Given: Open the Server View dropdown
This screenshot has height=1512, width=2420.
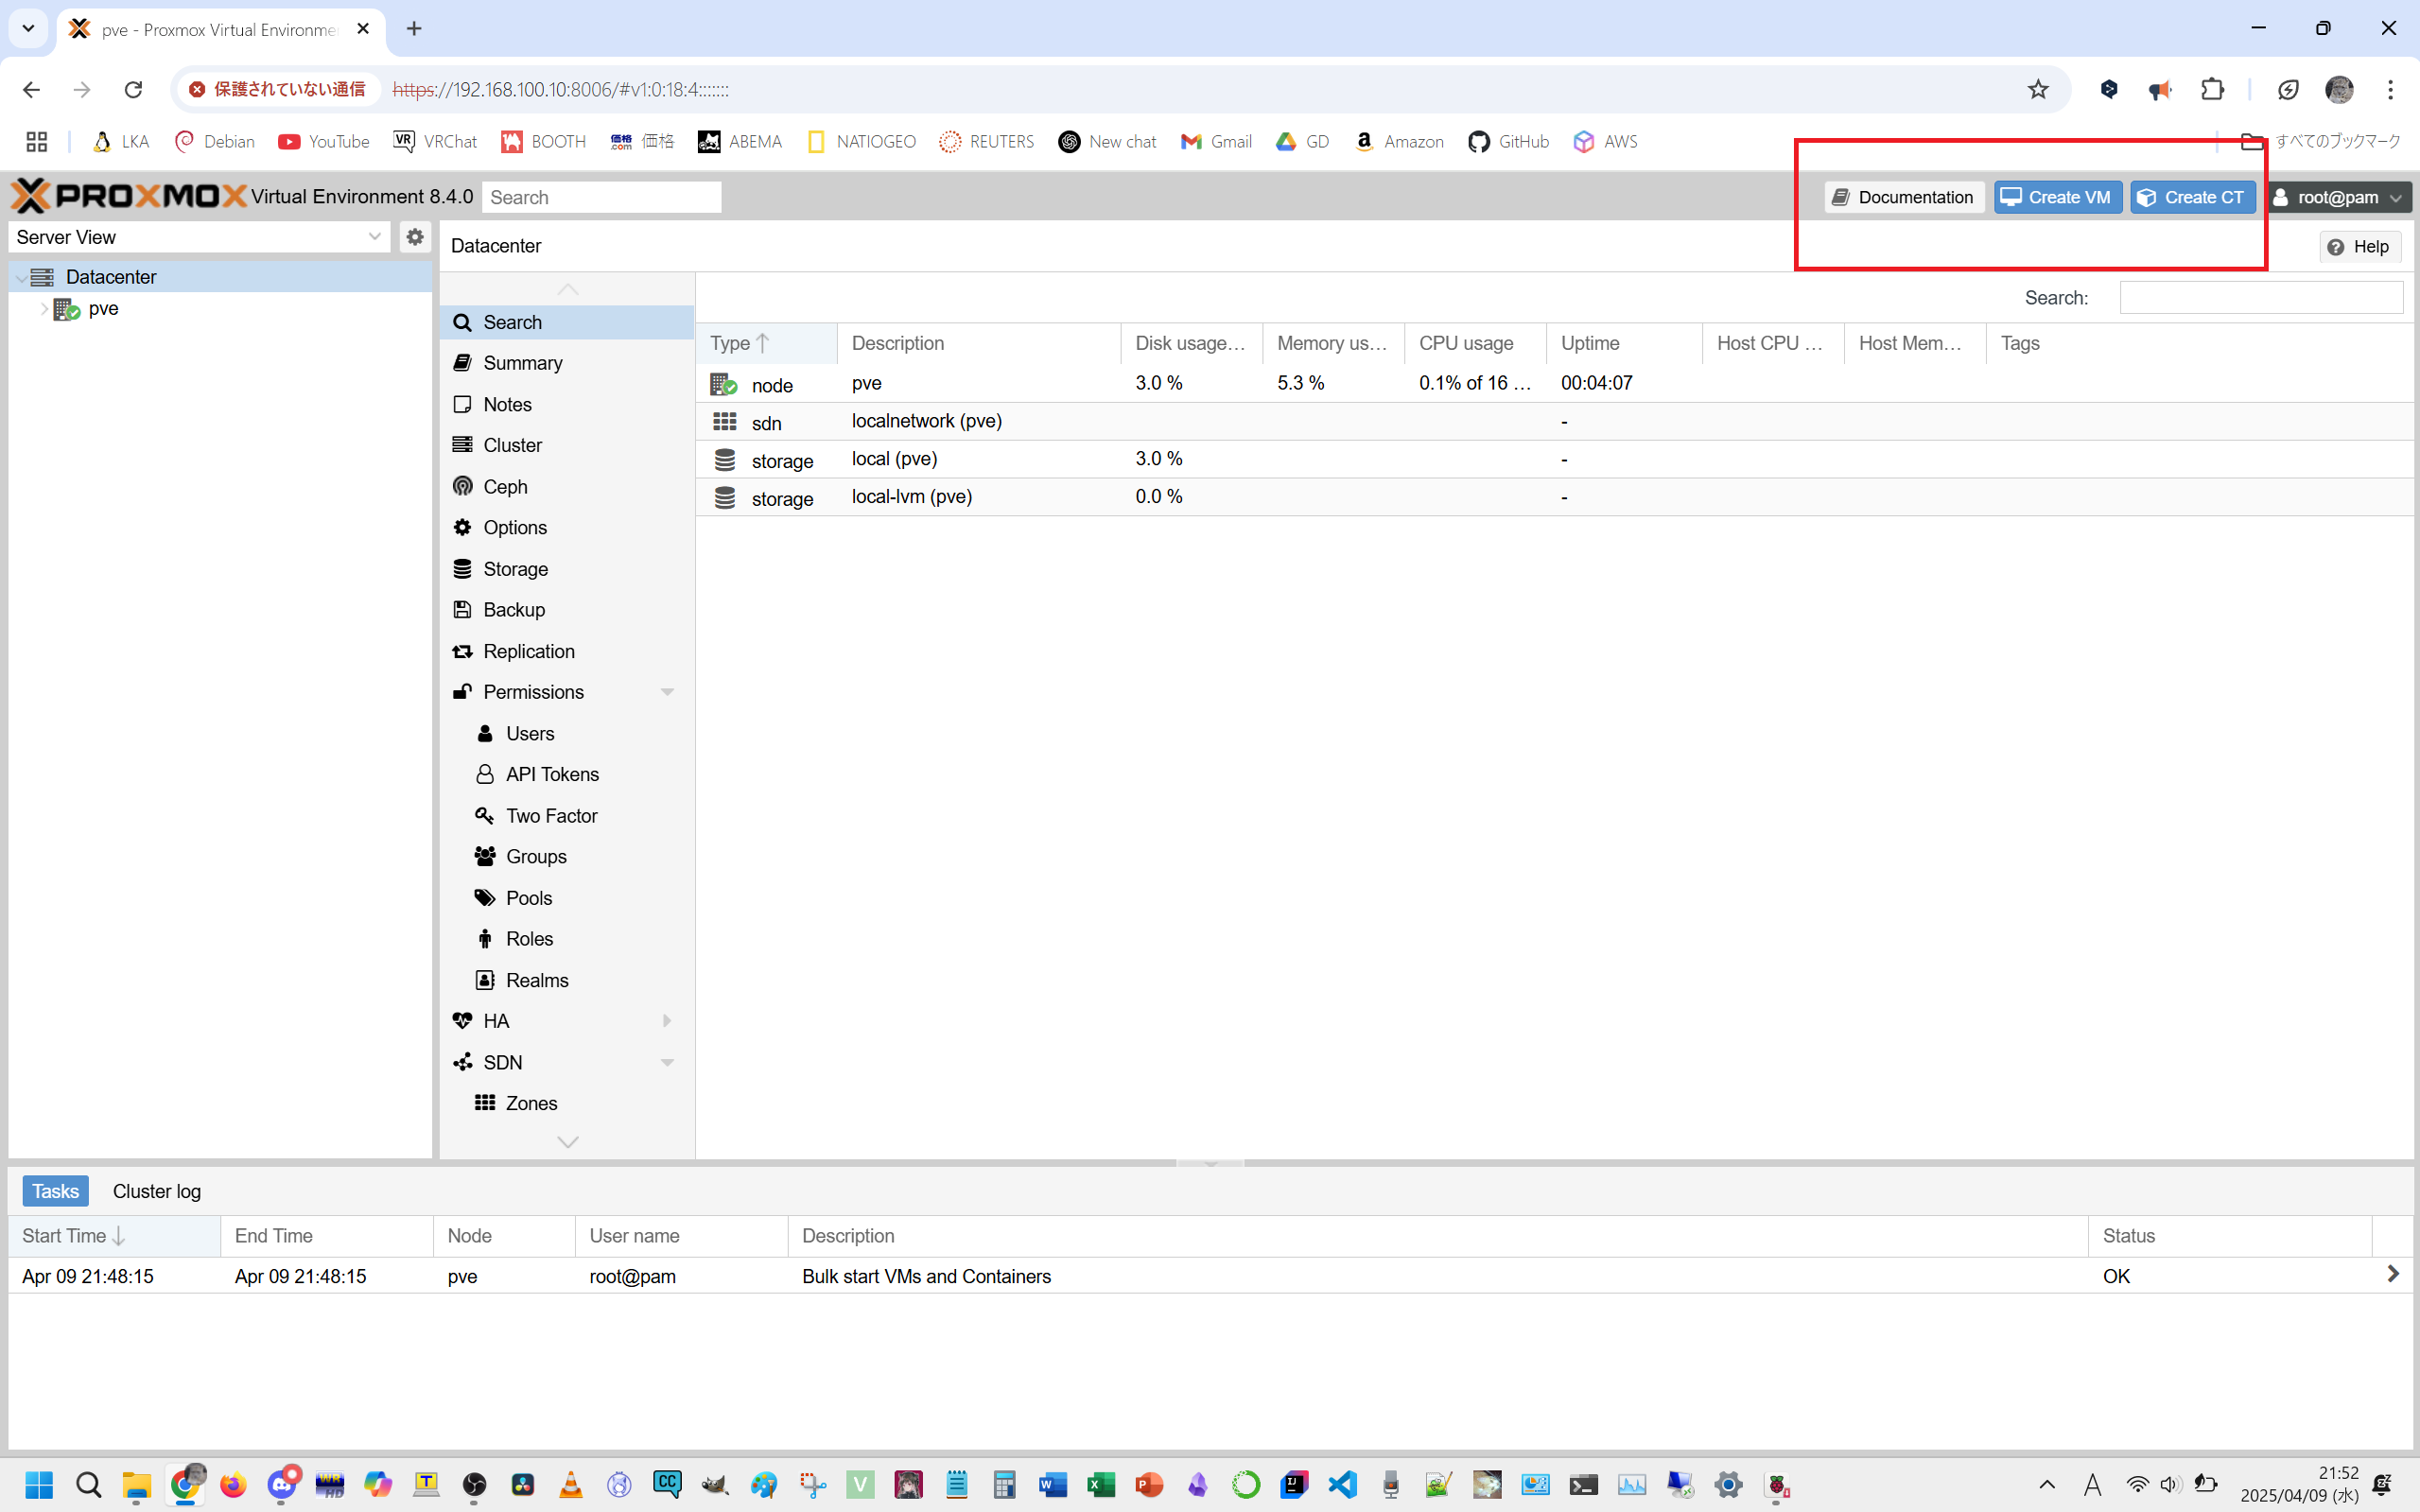Looking at the screenshot, I should tap(198, 237).
